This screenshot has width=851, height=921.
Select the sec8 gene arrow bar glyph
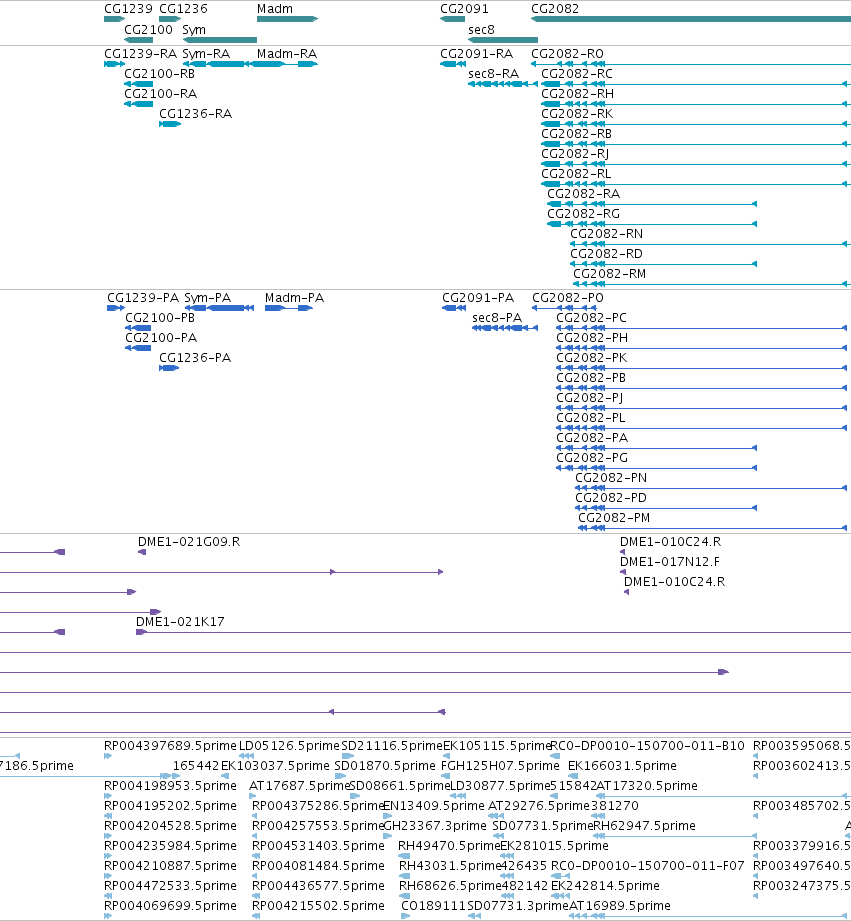coord(503,40)
